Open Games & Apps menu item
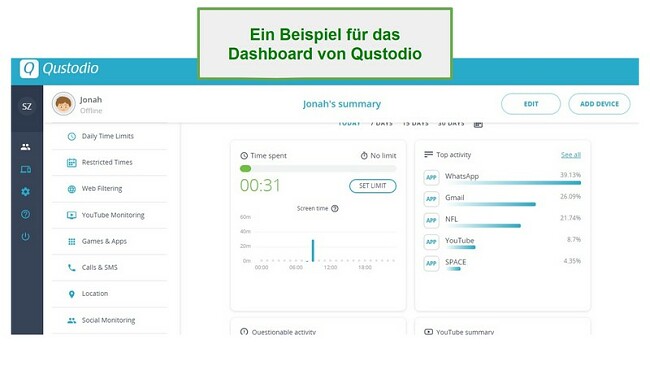The image size is (650, 366). (x=110, y=241)
